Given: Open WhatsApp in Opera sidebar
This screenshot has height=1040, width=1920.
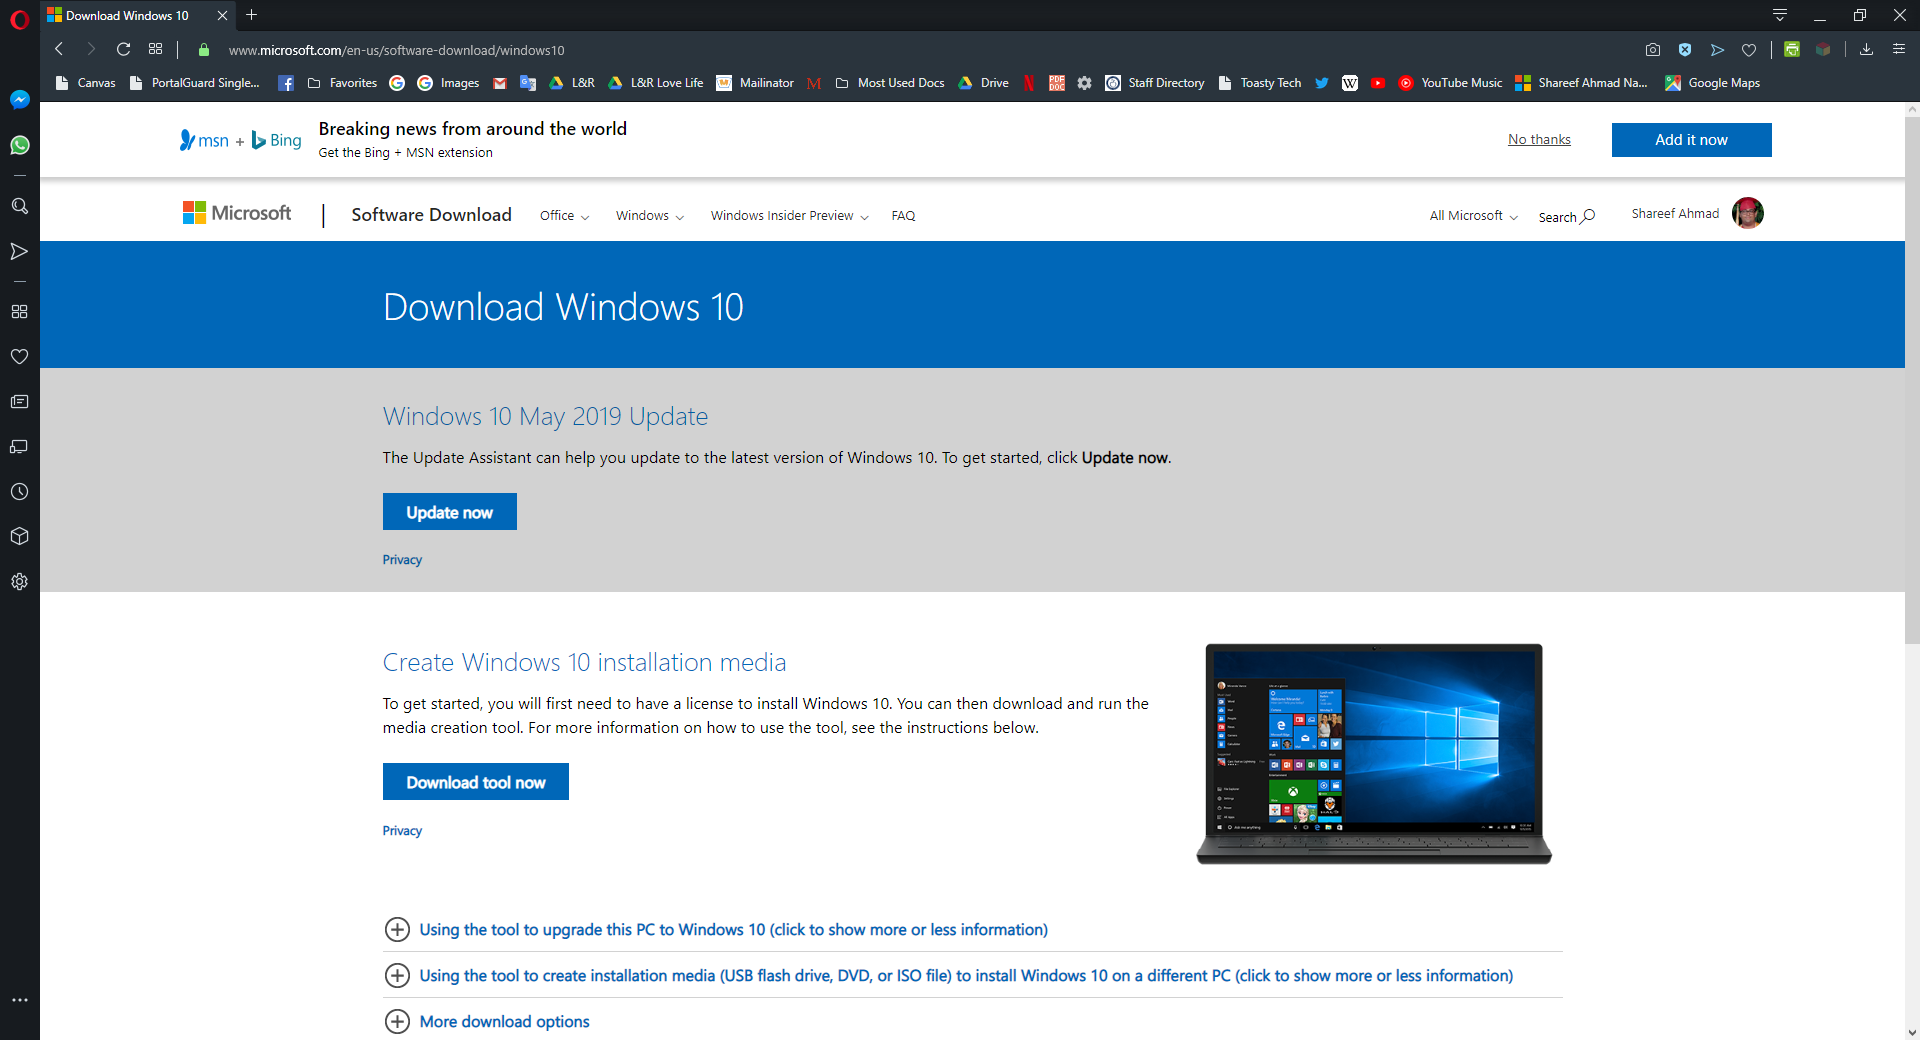Looking at the screenshot, I should pyautogui.click(x=19, y=146).
